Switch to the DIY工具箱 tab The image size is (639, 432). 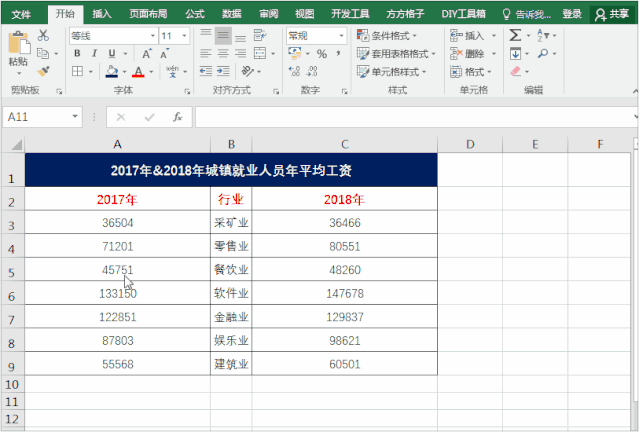463,14
